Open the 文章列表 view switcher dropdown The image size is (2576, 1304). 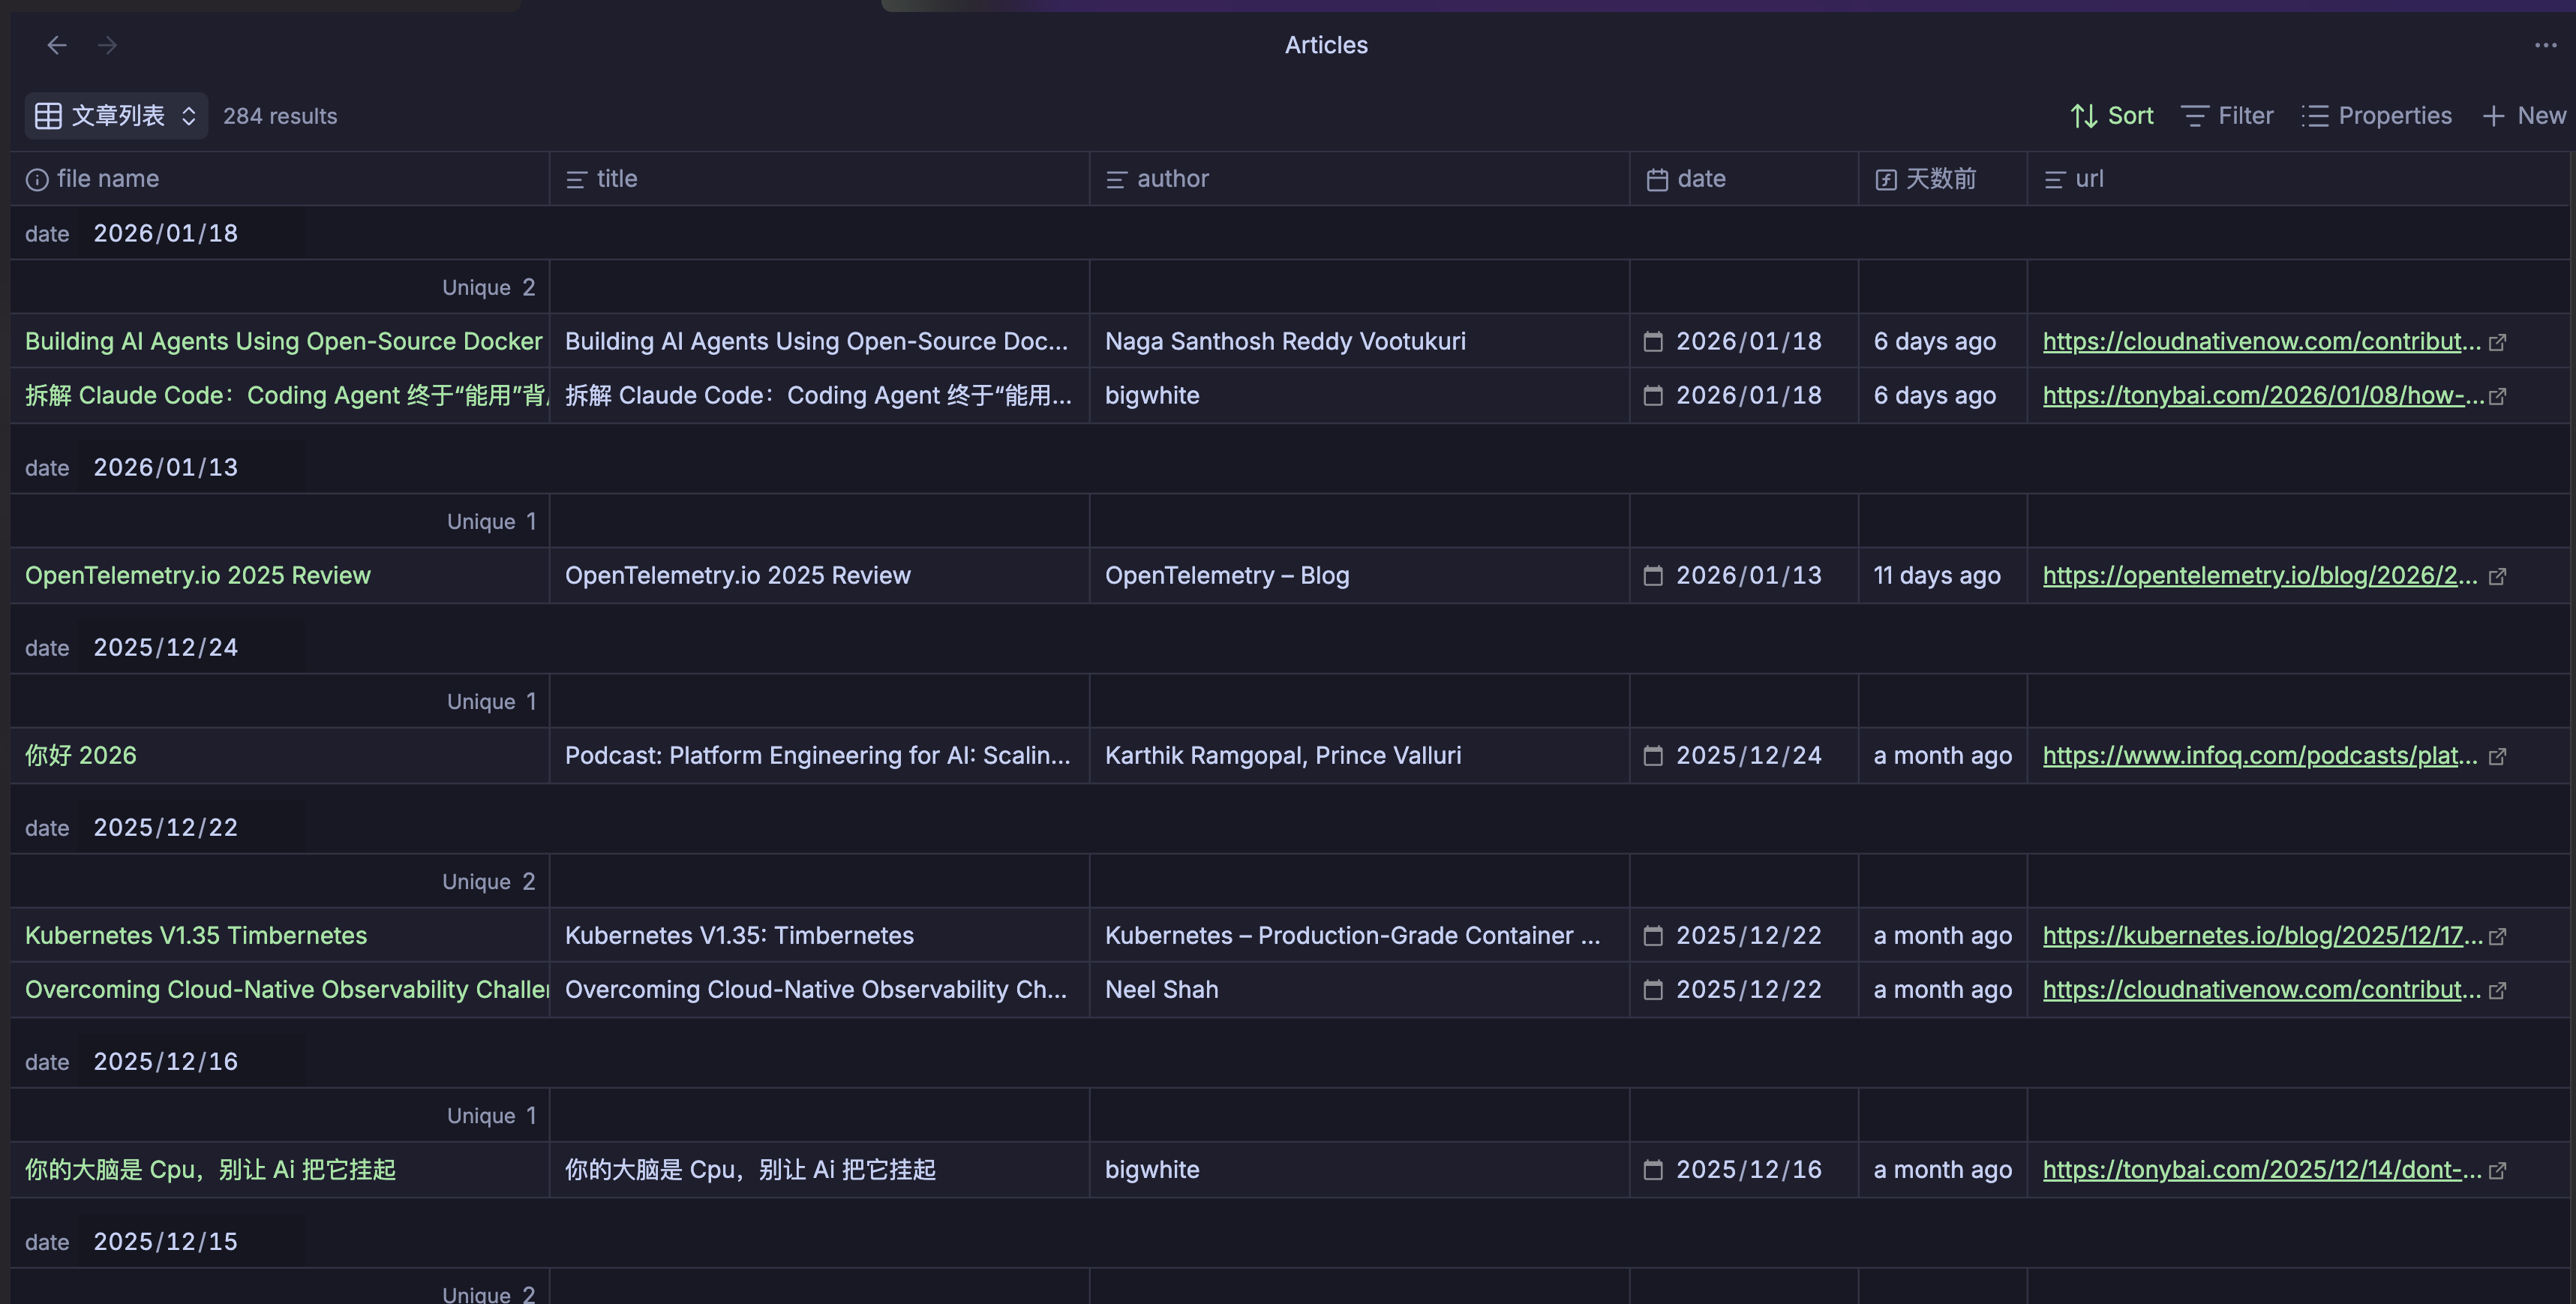click(x=116, y=116)
